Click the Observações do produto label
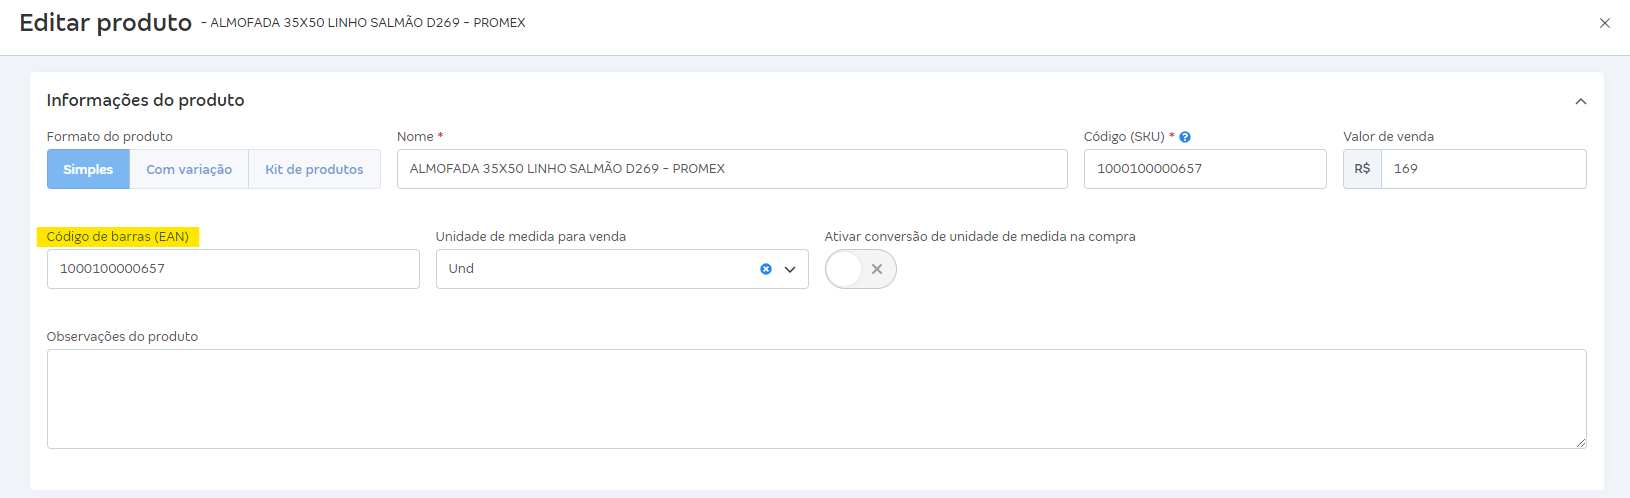 [x=122, y=337]
